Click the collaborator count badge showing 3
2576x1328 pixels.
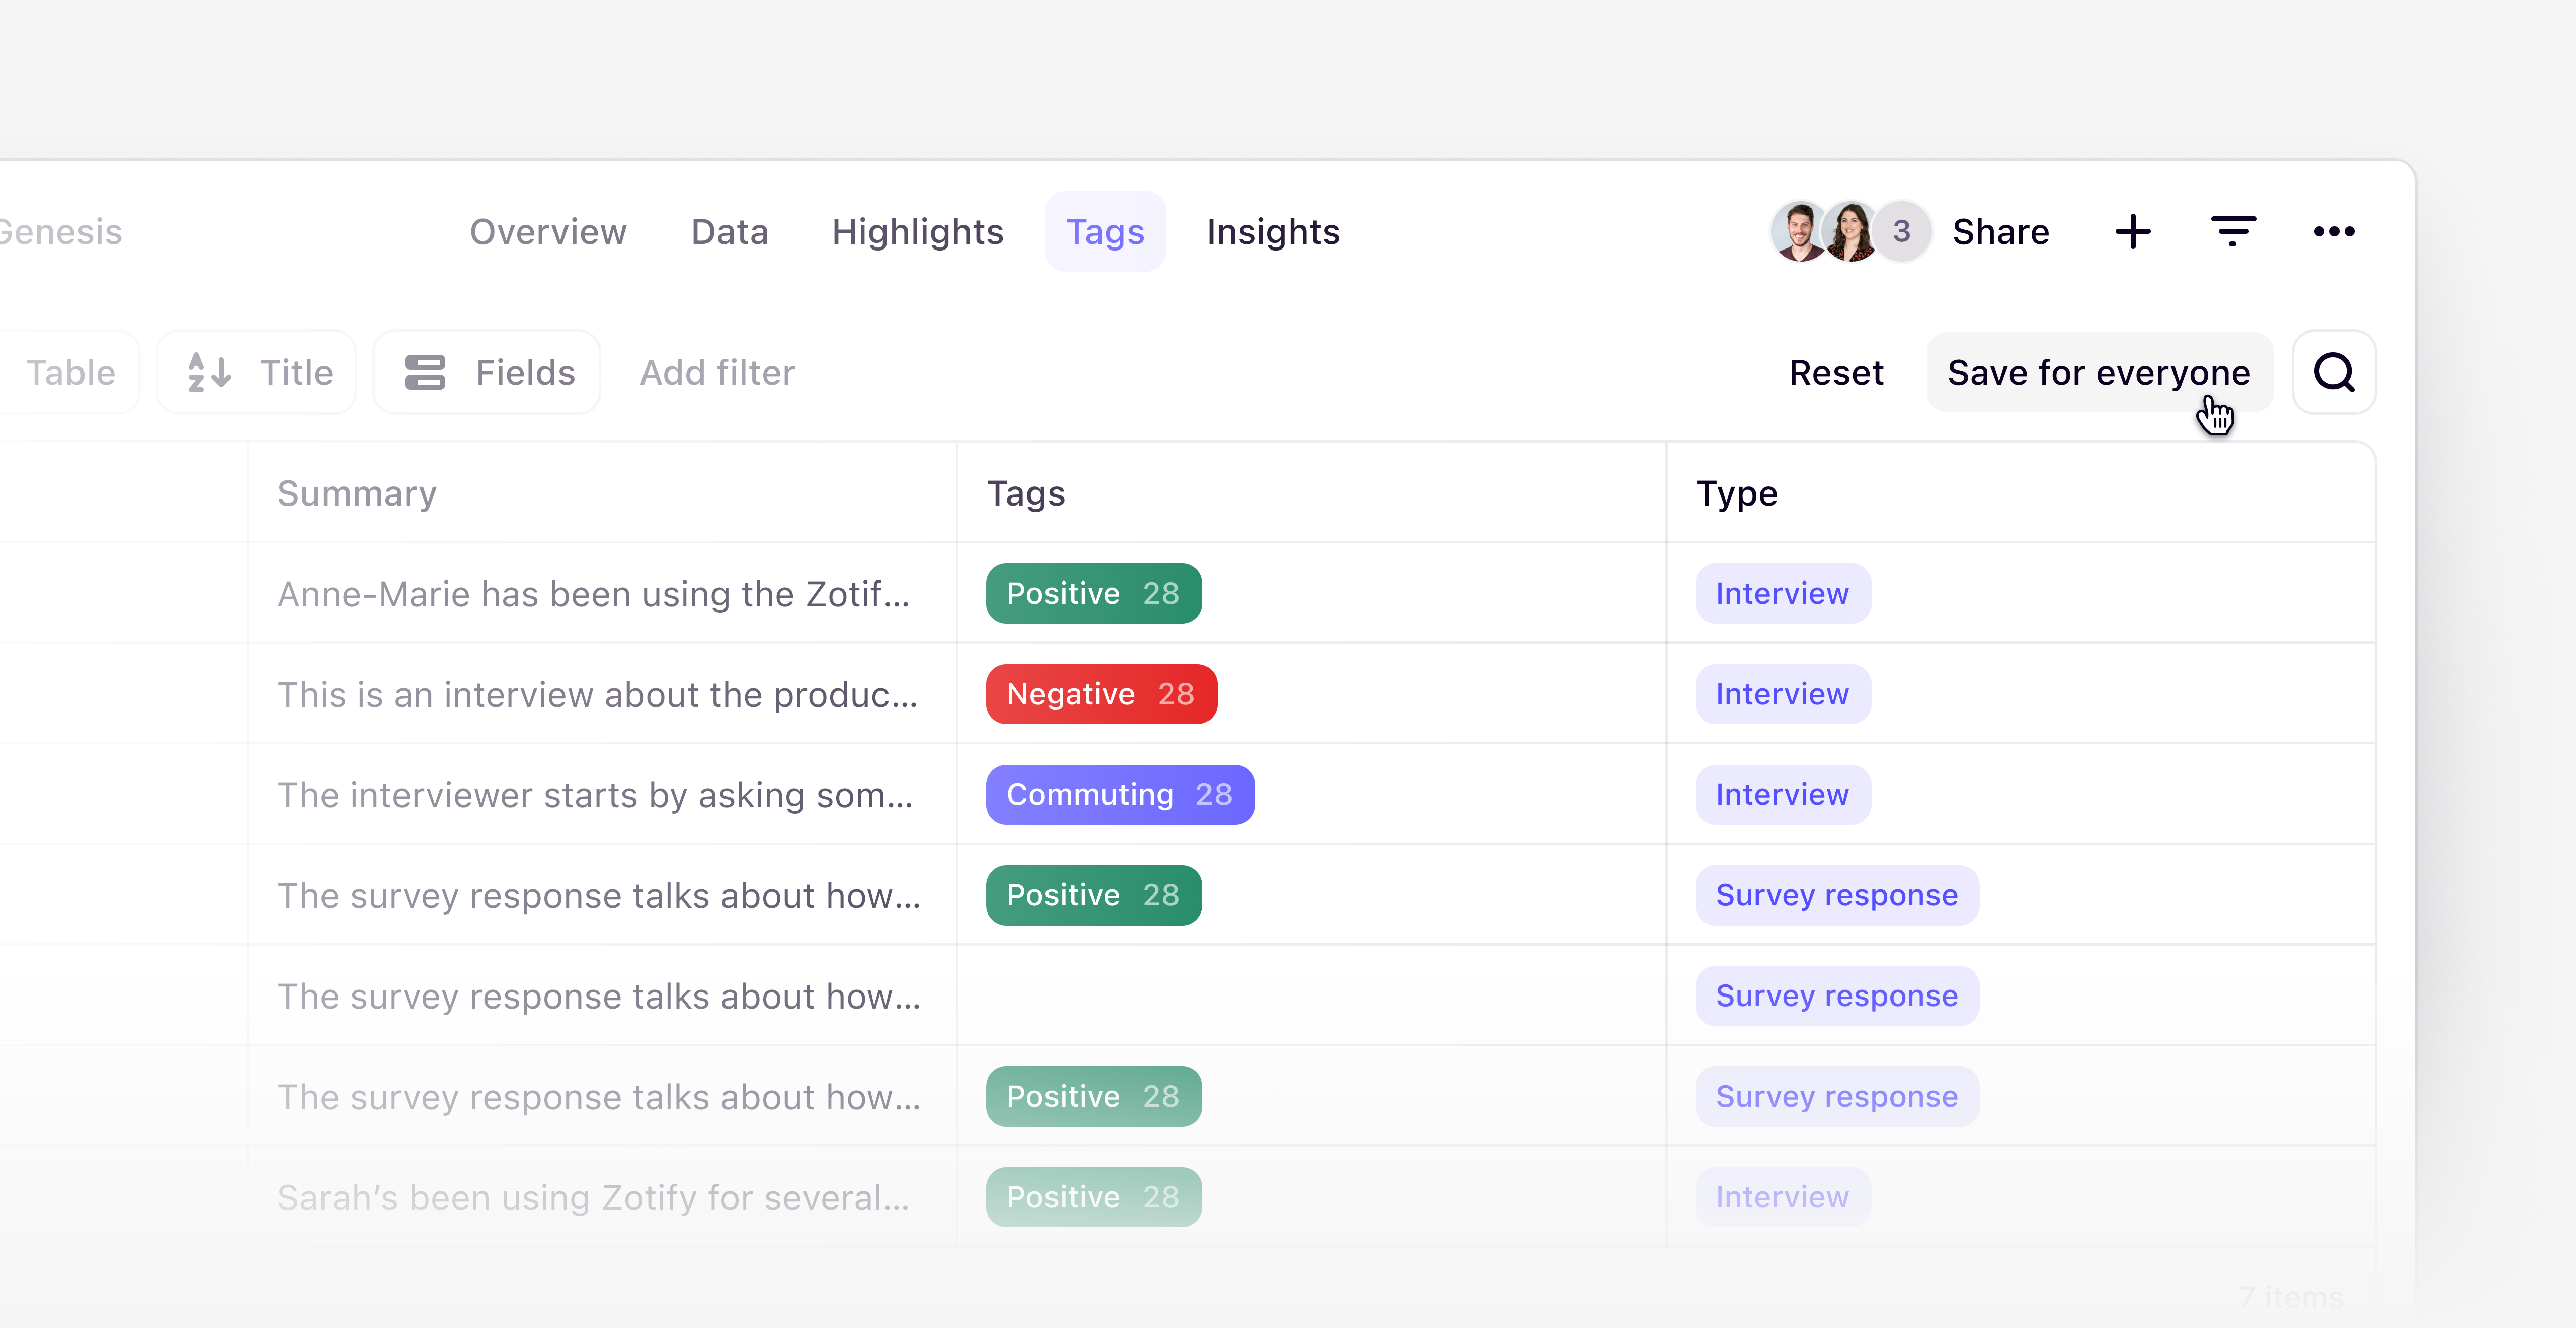[1900, 231]
